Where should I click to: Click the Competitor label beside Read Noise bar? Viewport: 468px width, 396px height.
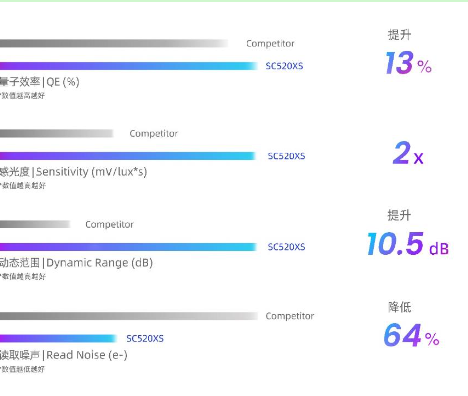pyautogui.click(x=290, y=316)
